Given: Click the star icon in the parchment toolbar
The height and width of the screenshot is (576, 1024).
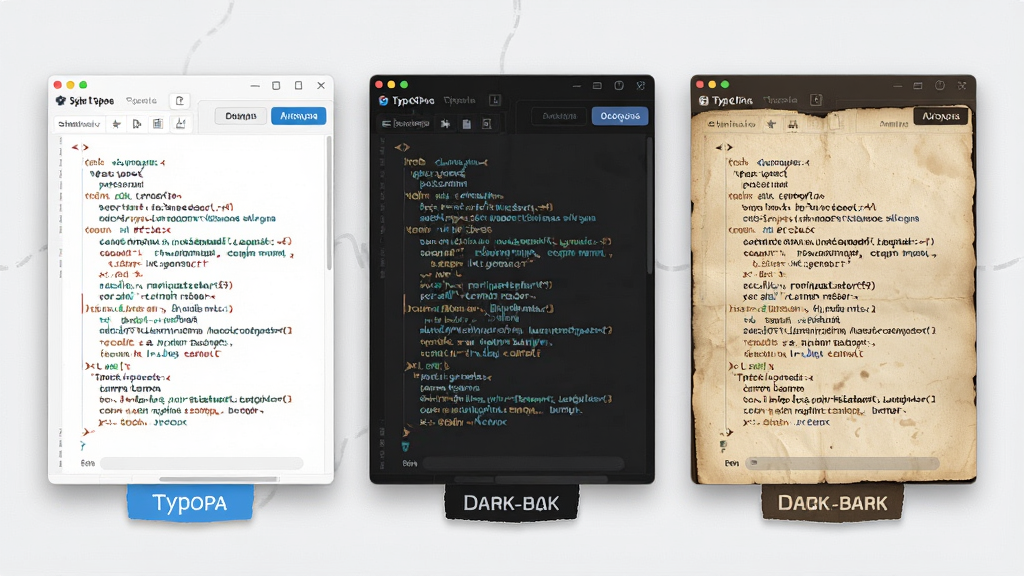Looking at the screenshot, I should (771, 123).
